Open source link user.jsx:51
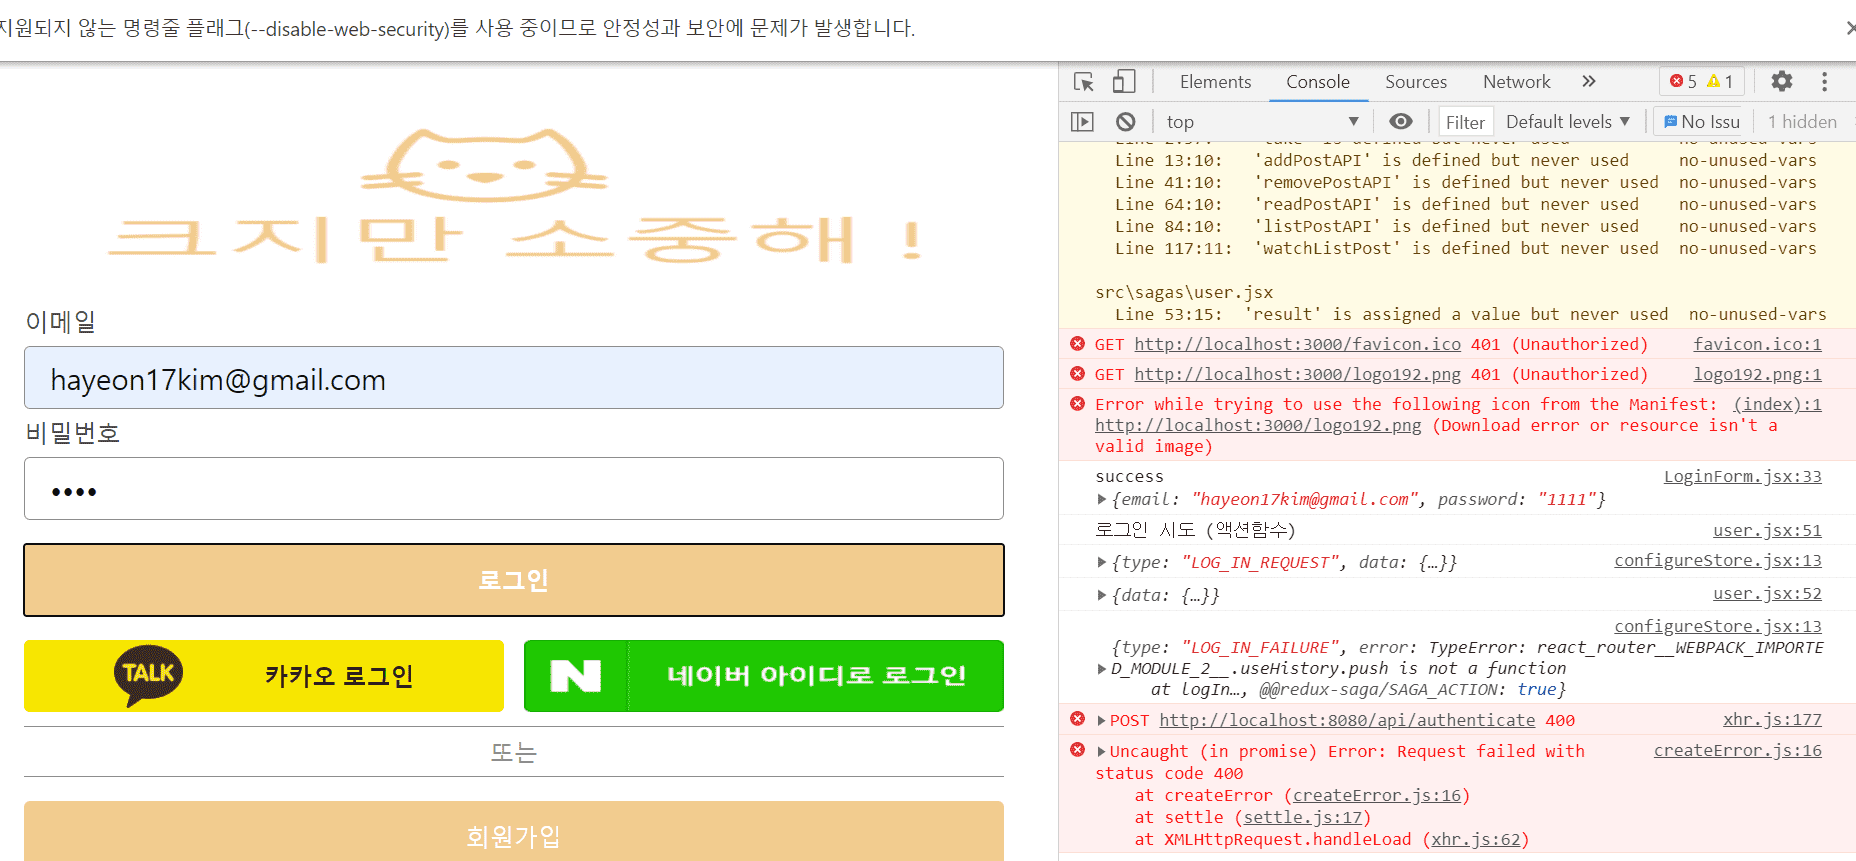Image resolution: width=1856 pixels, height=861 pixels. 1767,530
